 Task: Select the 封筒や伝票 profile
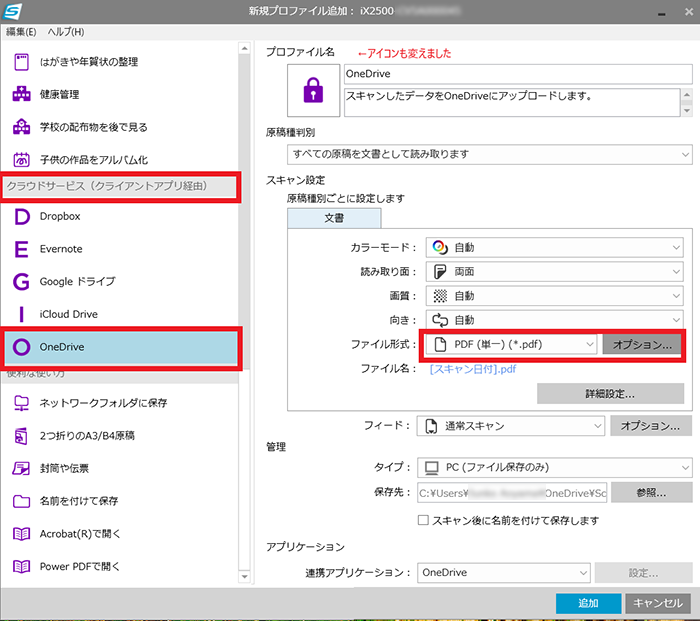120,468
